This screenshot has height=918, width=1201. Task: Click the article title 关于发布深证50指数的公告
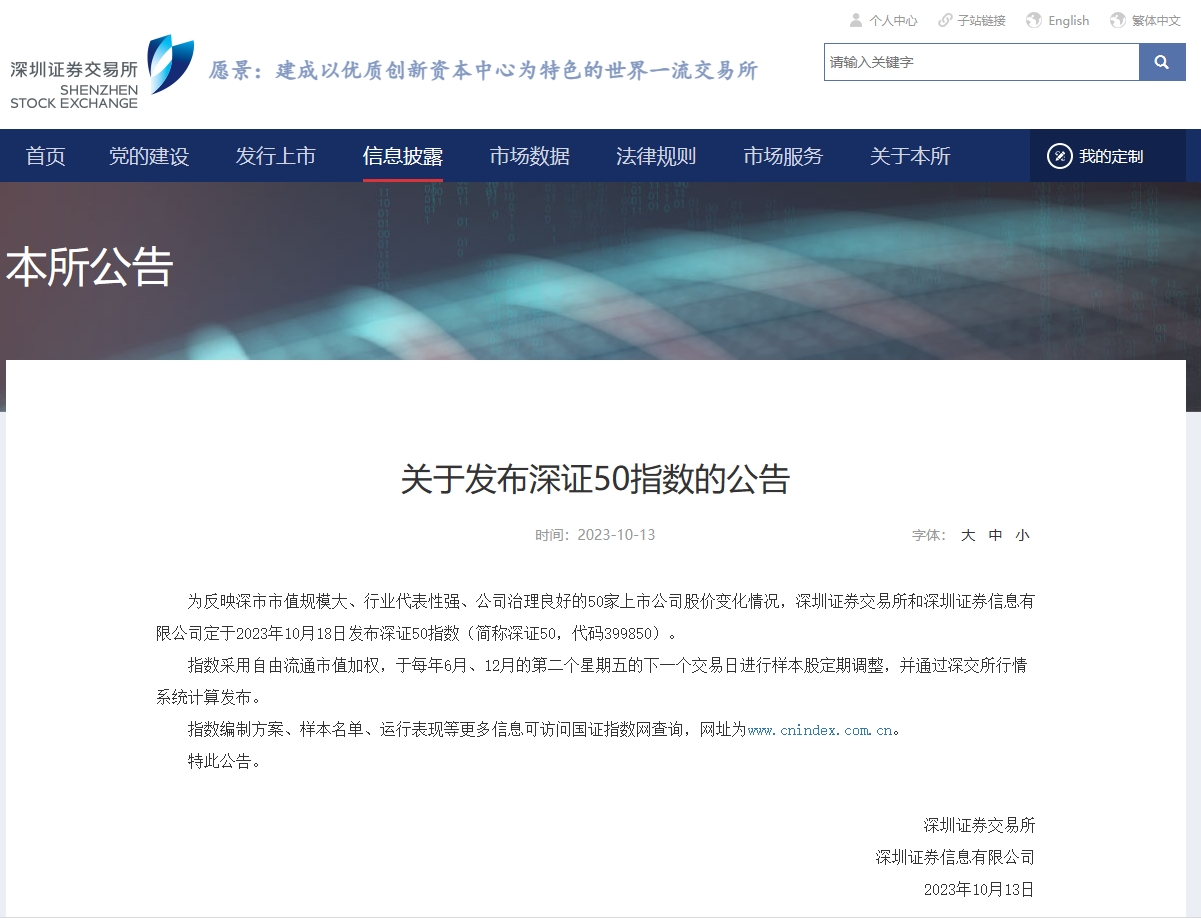(x=595, y=479)
